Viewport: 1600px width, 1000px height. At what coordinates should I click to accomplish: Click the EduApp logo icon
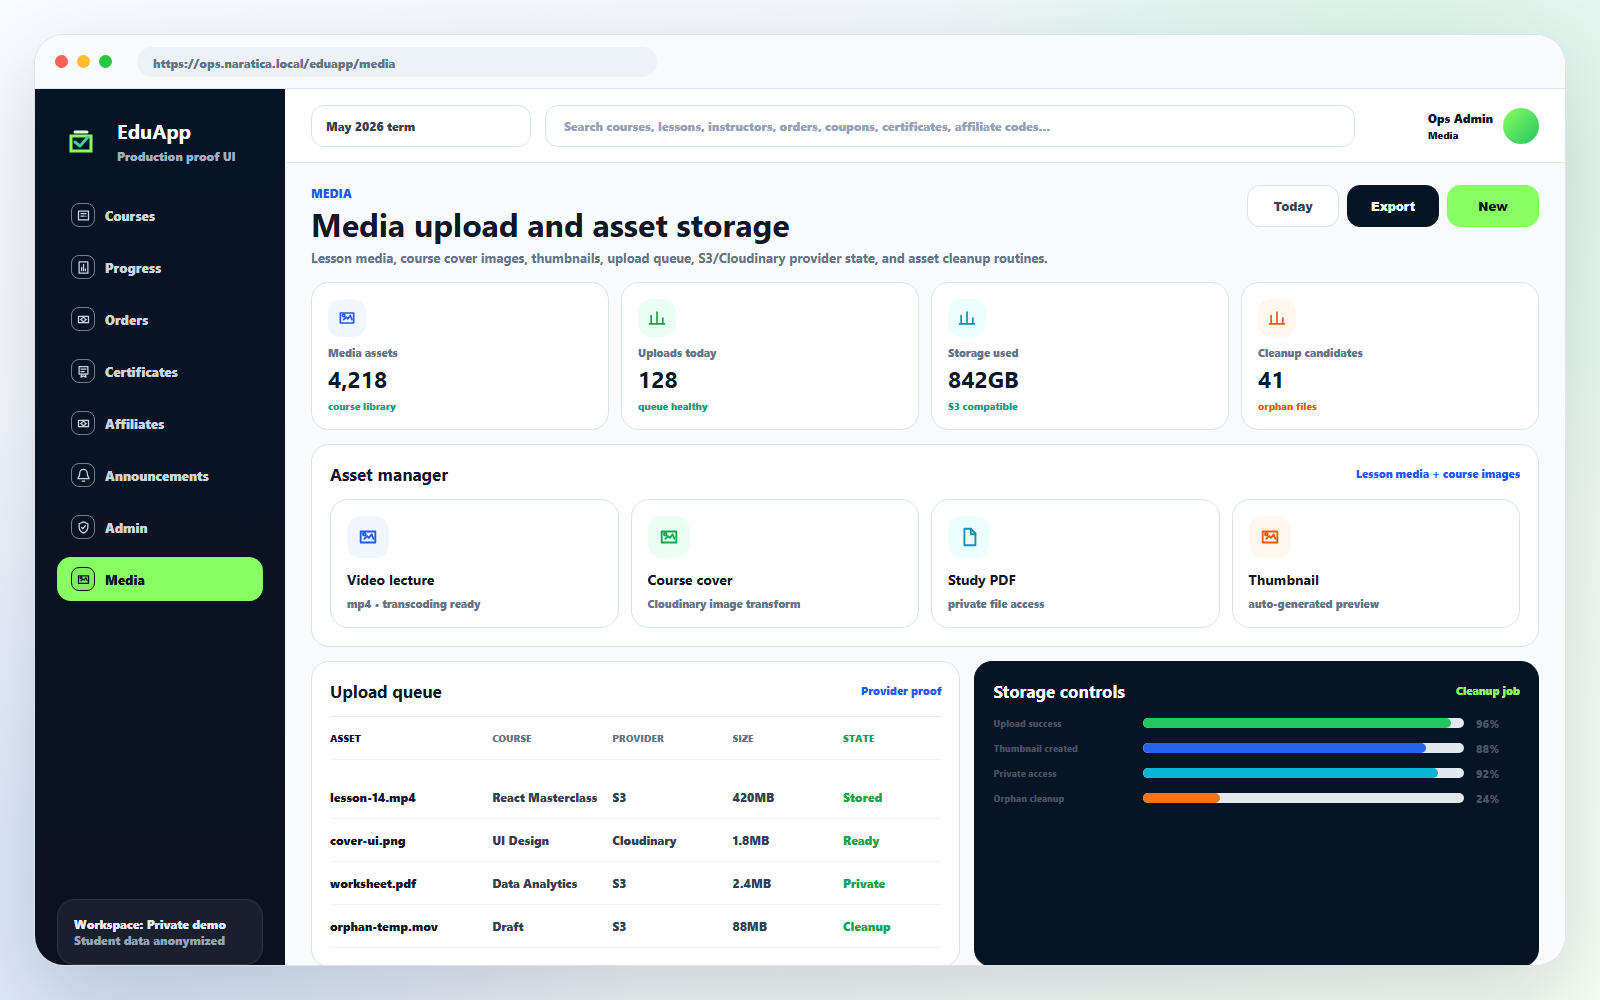pyautogui.click(x=81, y=141)
